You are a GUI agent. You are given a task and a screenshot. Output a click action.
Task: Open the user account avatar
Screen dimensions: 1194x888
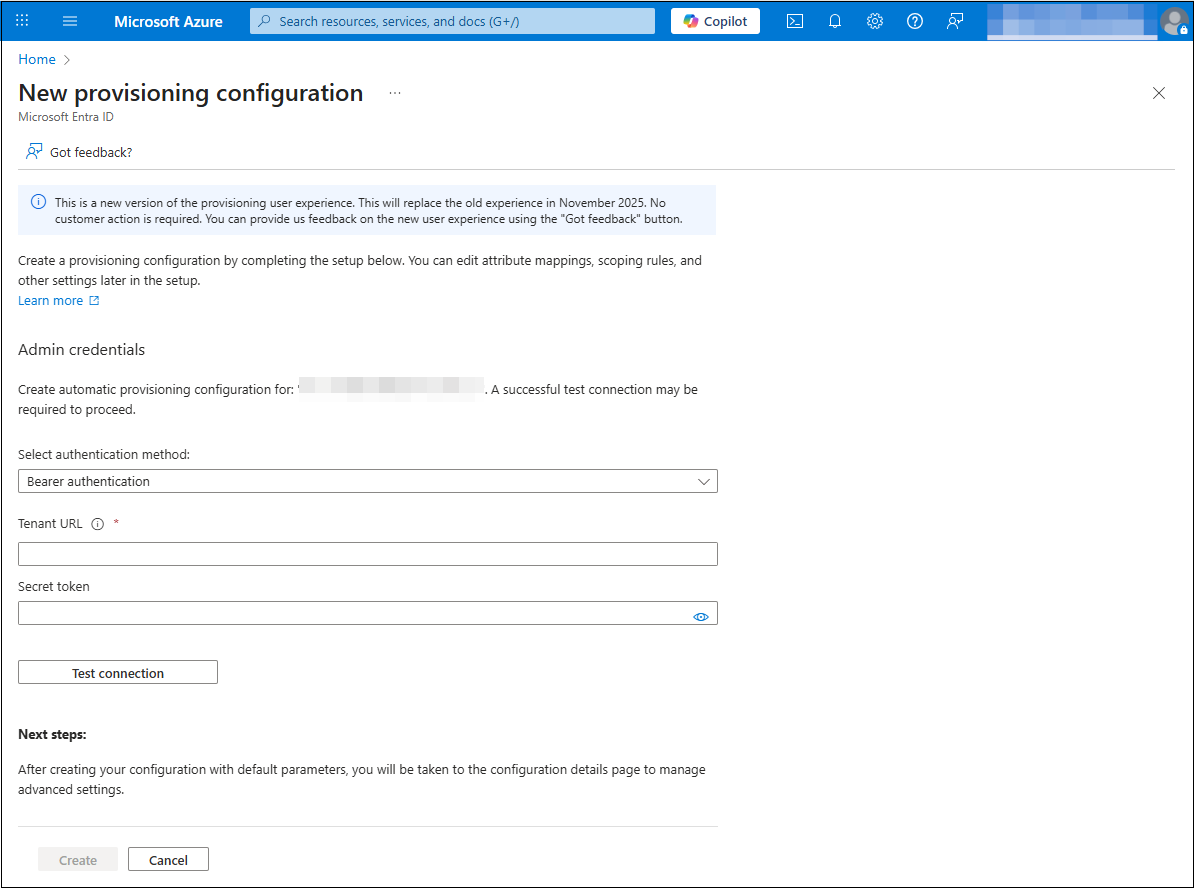[1174, 21]
